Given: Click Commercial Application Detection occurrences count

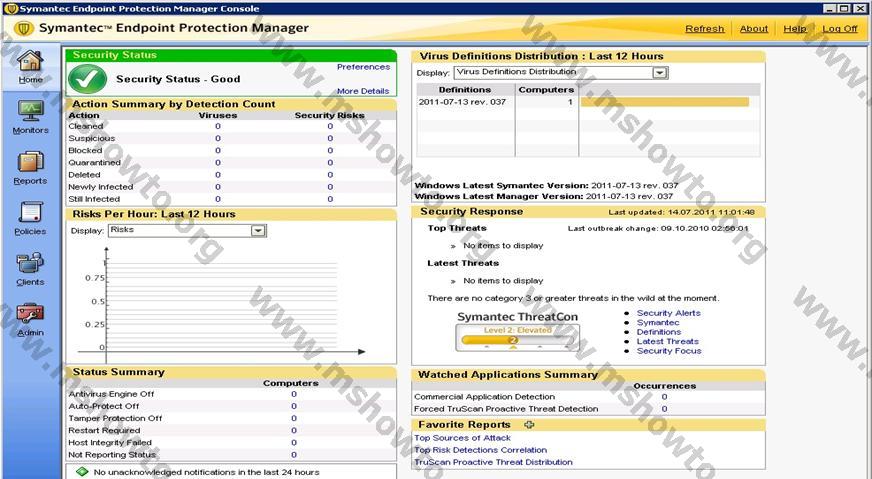Looking at the screenshot, I should [665, 397].
